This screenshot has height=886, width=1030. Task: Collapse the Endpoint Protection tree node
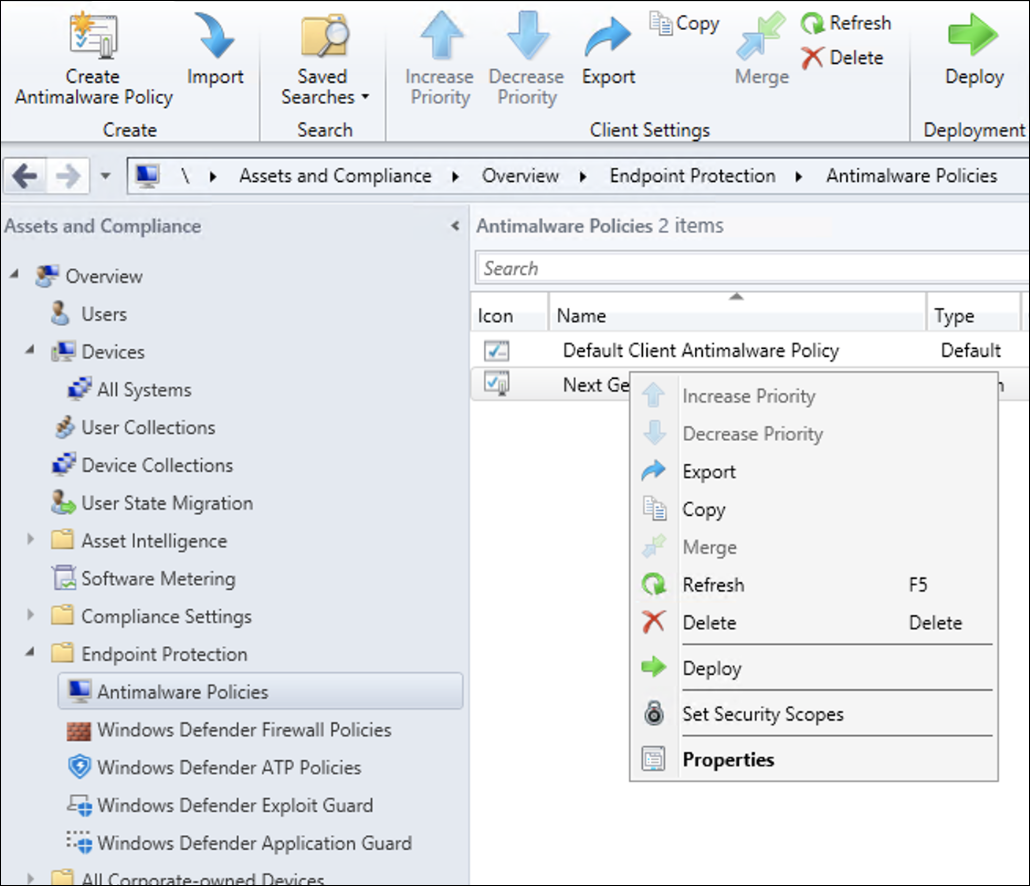point(31,653)
